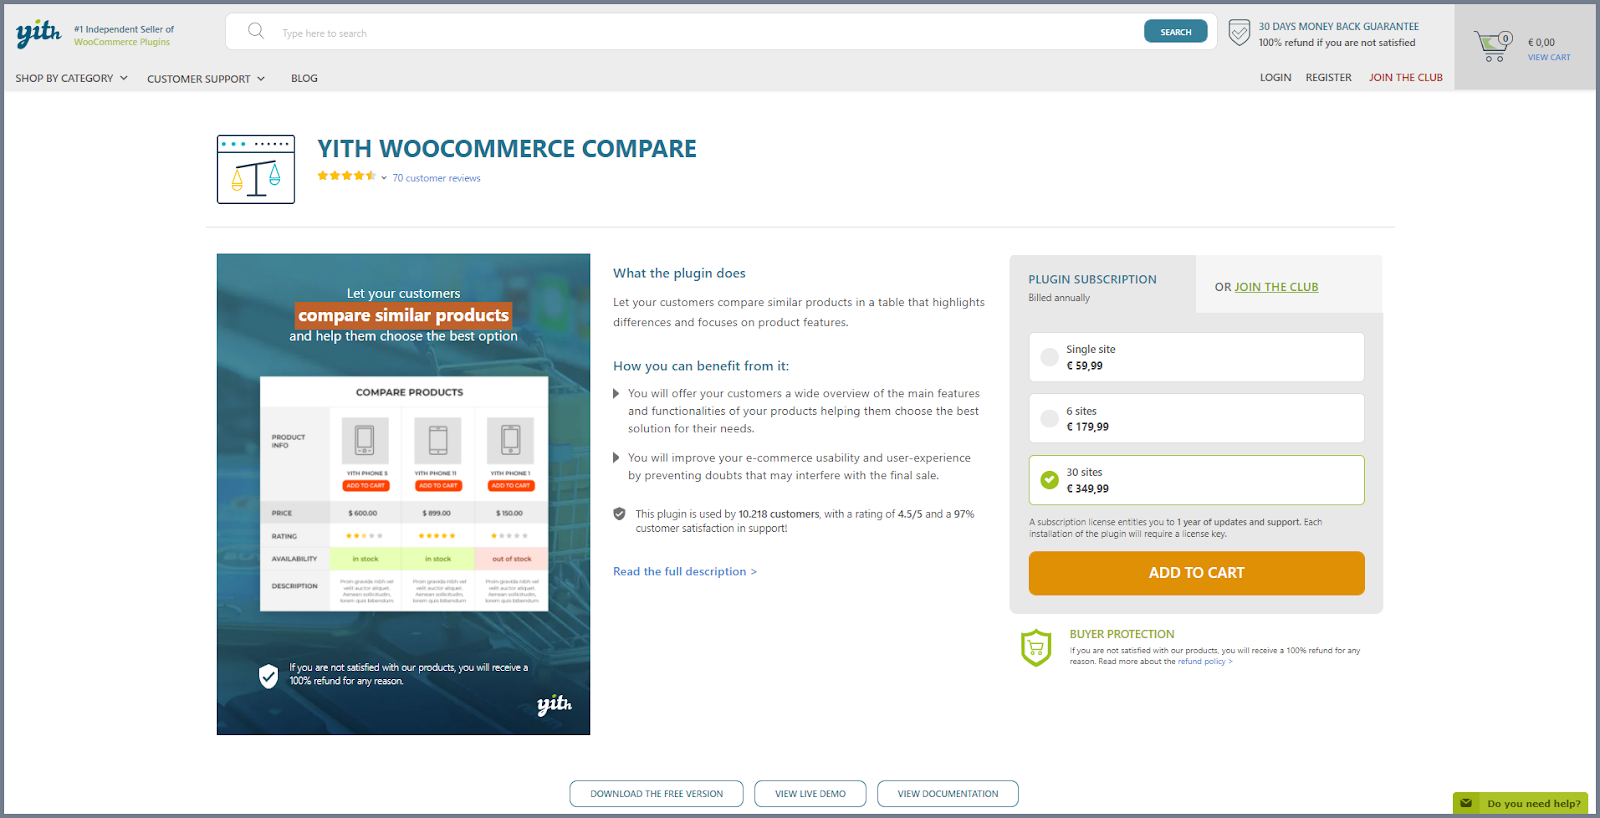Viewport: 1600px width, 818px height.
Task: Click the What the plugin does heading
Action: (679, 273)
